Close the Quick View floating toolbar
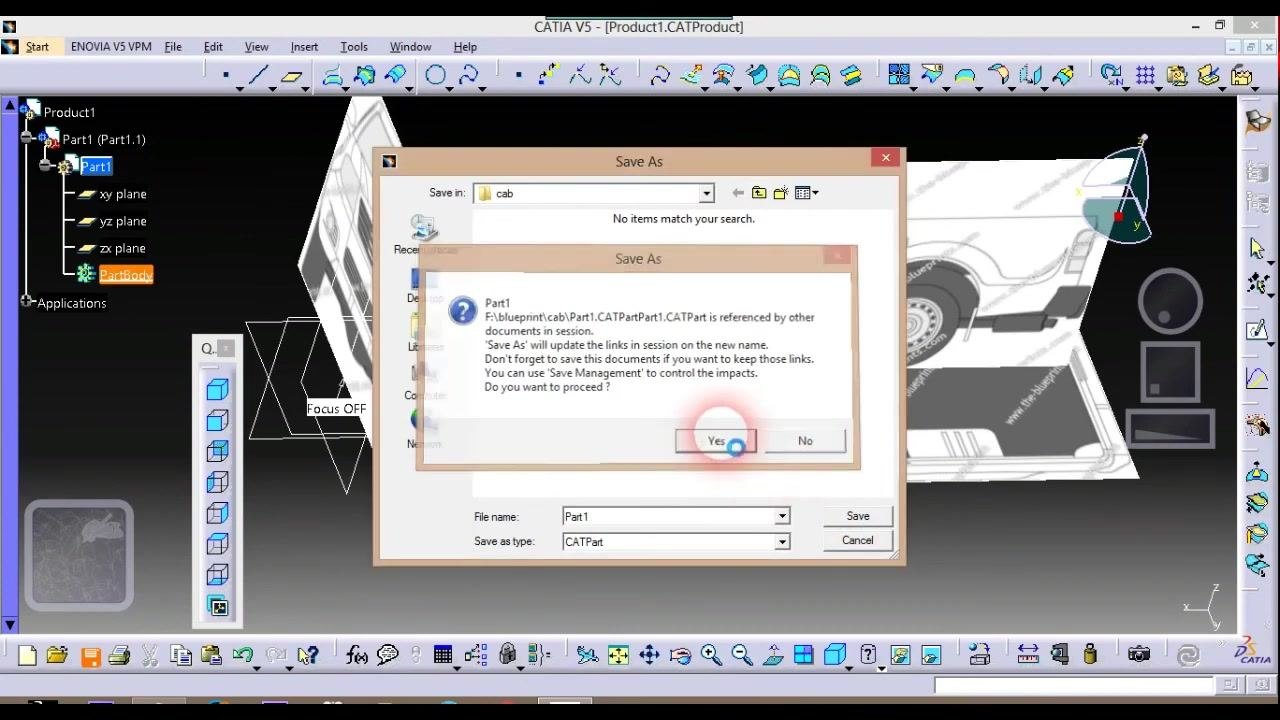This screenshot has height=720, width=1280. (x=226, y=348)
